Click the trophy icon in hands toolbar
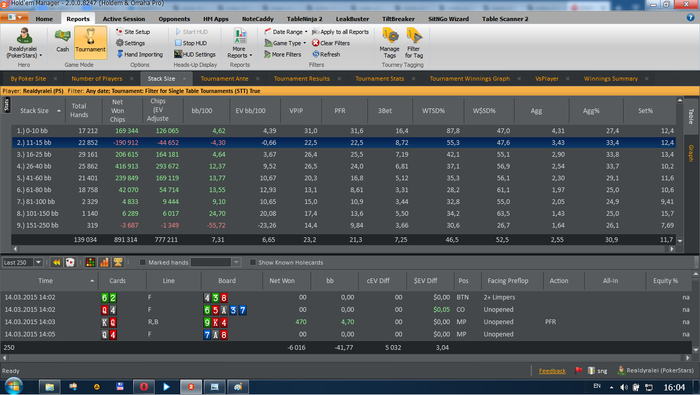700x395 pixels. pyautogui.click(x=118, y=262)
